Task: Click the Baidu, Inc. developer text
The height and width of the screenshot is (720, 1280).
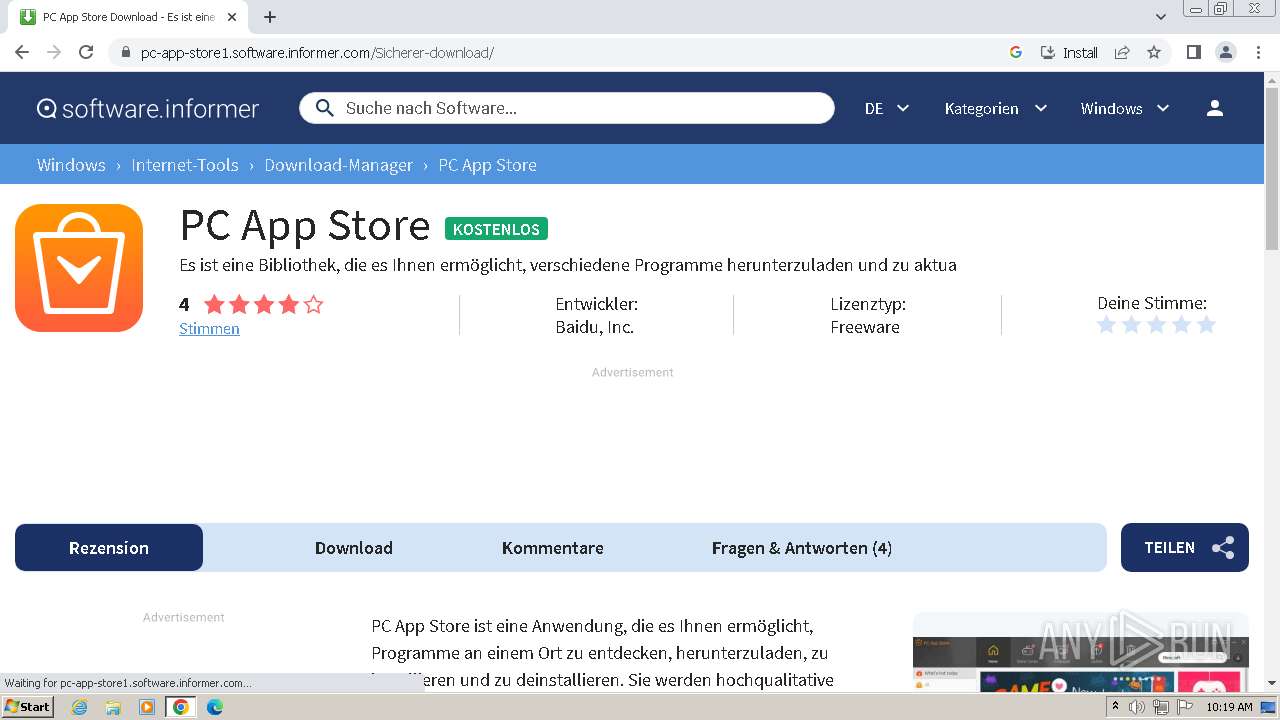Action: pyautogui.click(x=595, y=327)
